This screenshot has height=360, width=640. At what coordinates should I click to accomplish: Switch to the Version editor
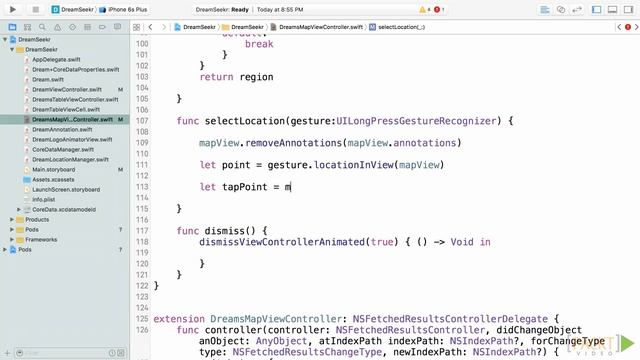click(577, 9)
